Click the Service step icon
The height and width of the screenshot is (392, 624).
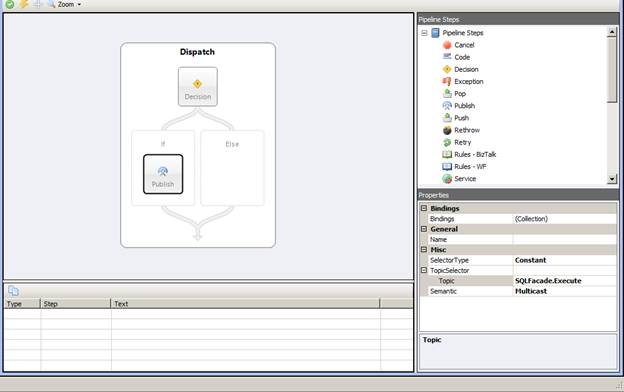447,179
